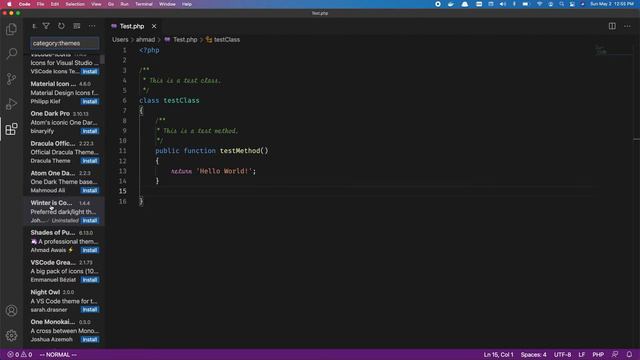Open Source Control view

[x=11, y=79]
